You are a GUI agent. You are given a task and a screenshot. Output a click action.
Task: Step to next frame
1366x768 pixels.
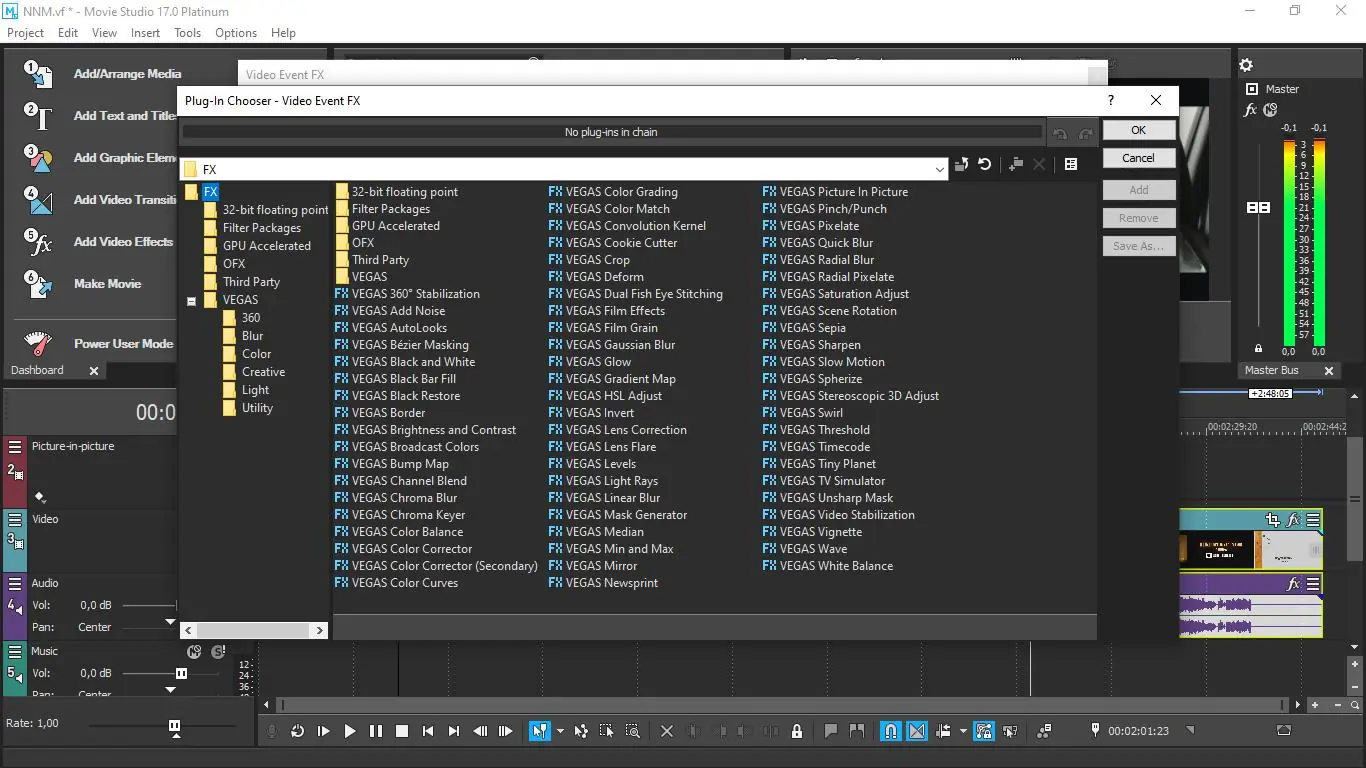click(x=505, y=731)
